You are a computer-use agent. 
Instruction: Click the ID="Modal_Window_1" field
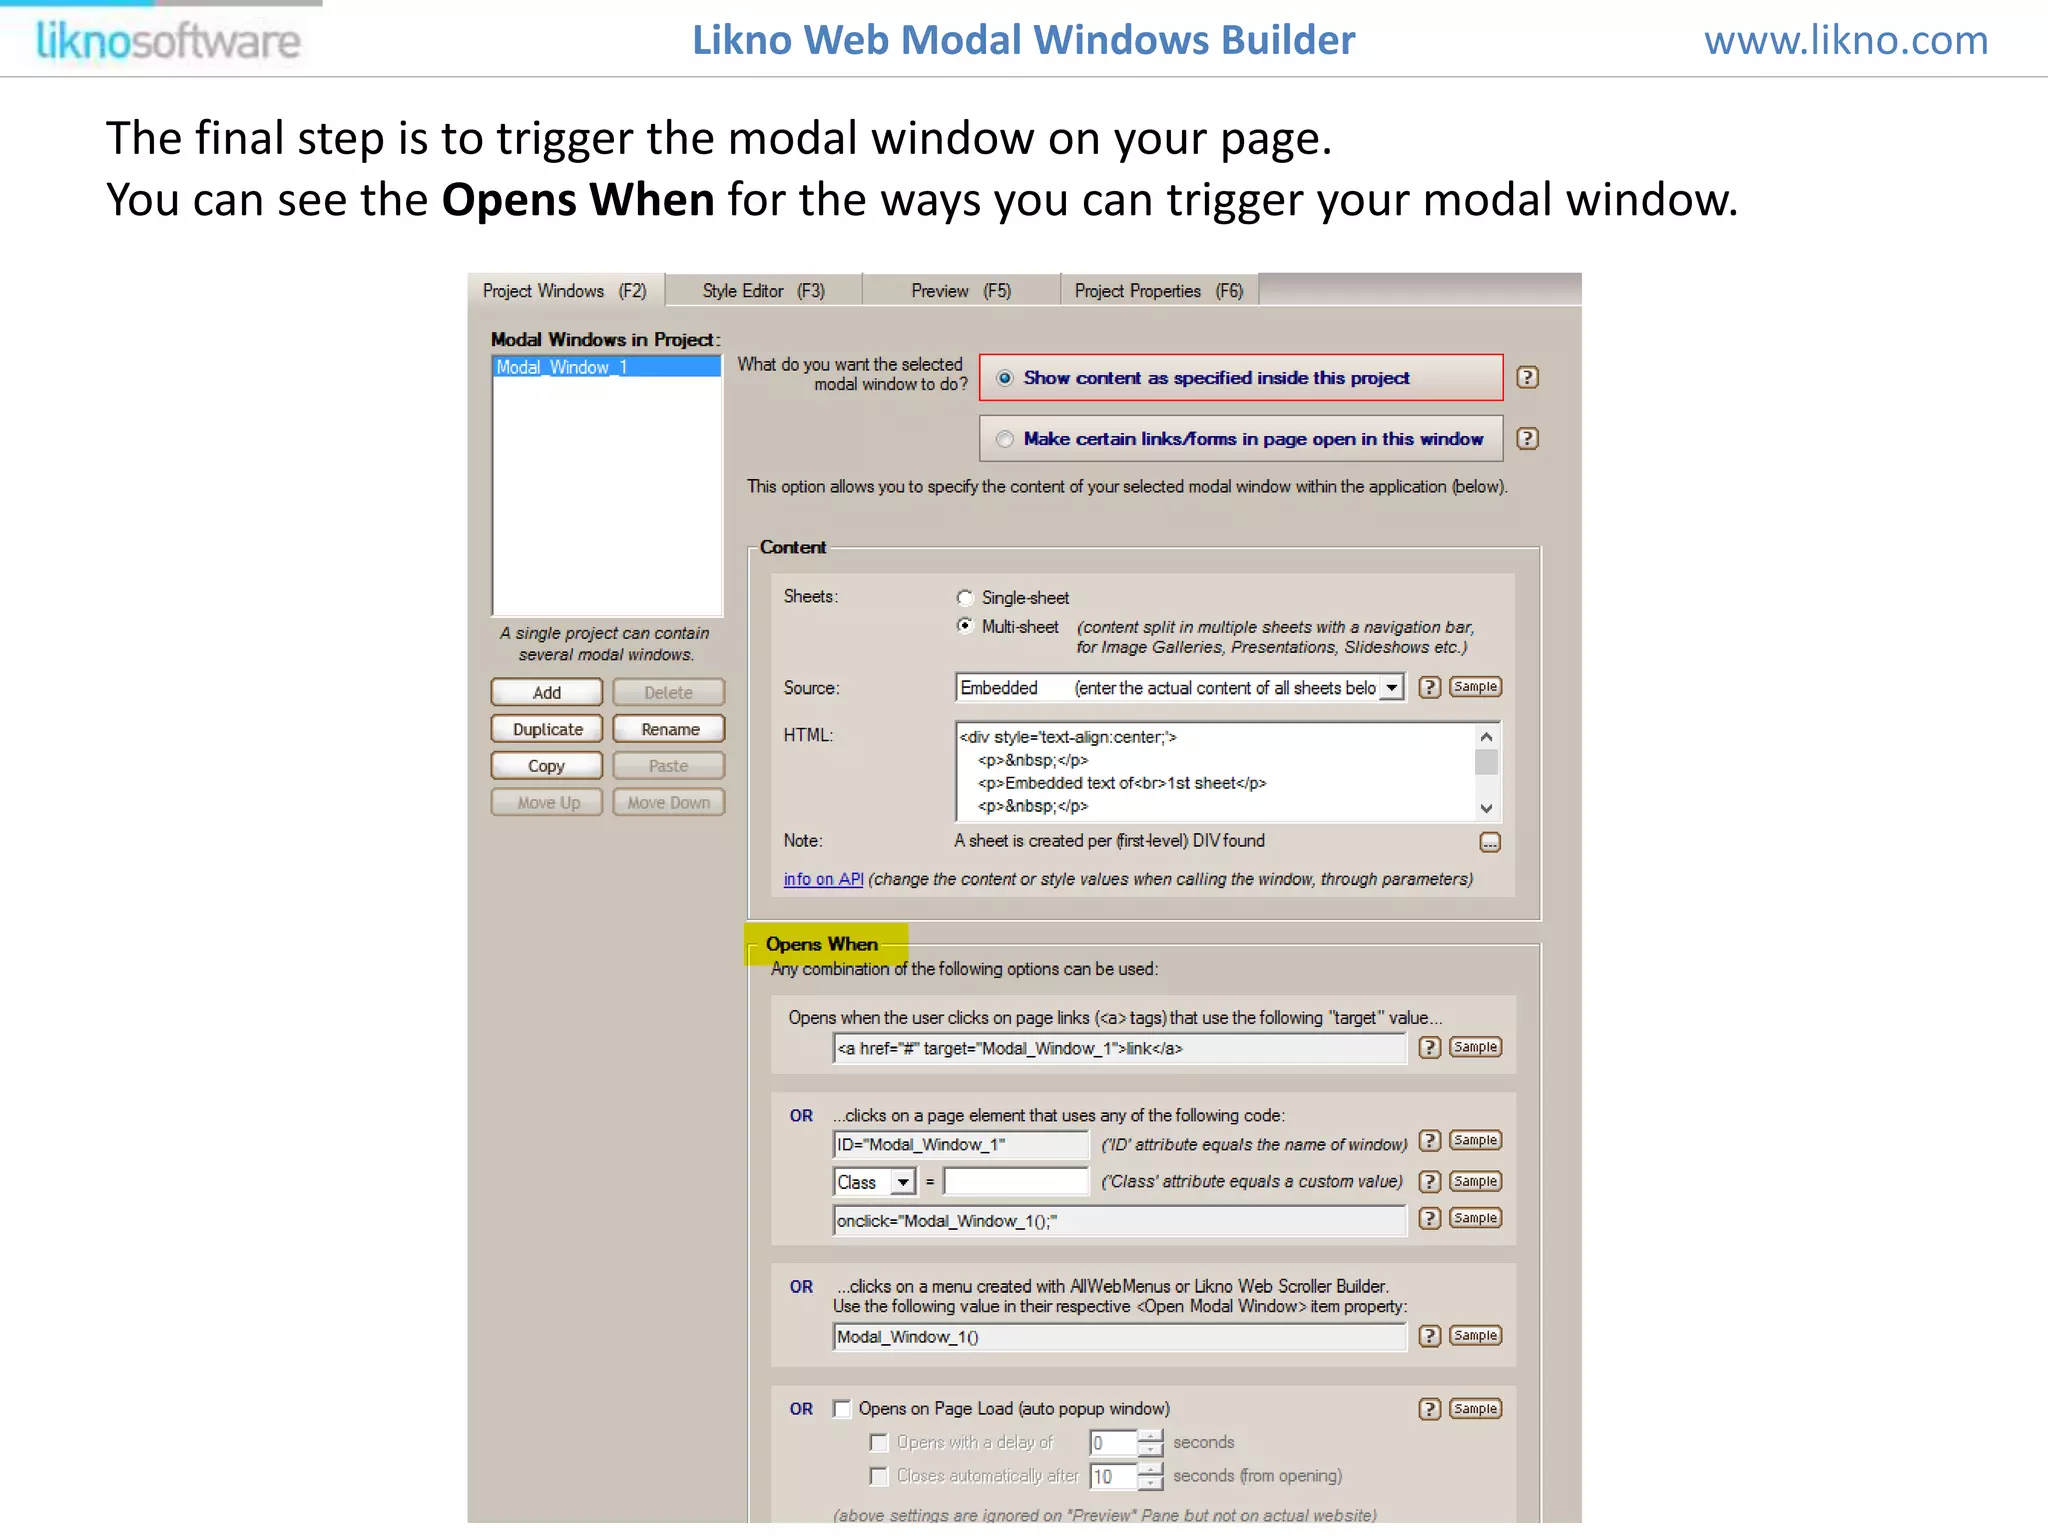960,1145
